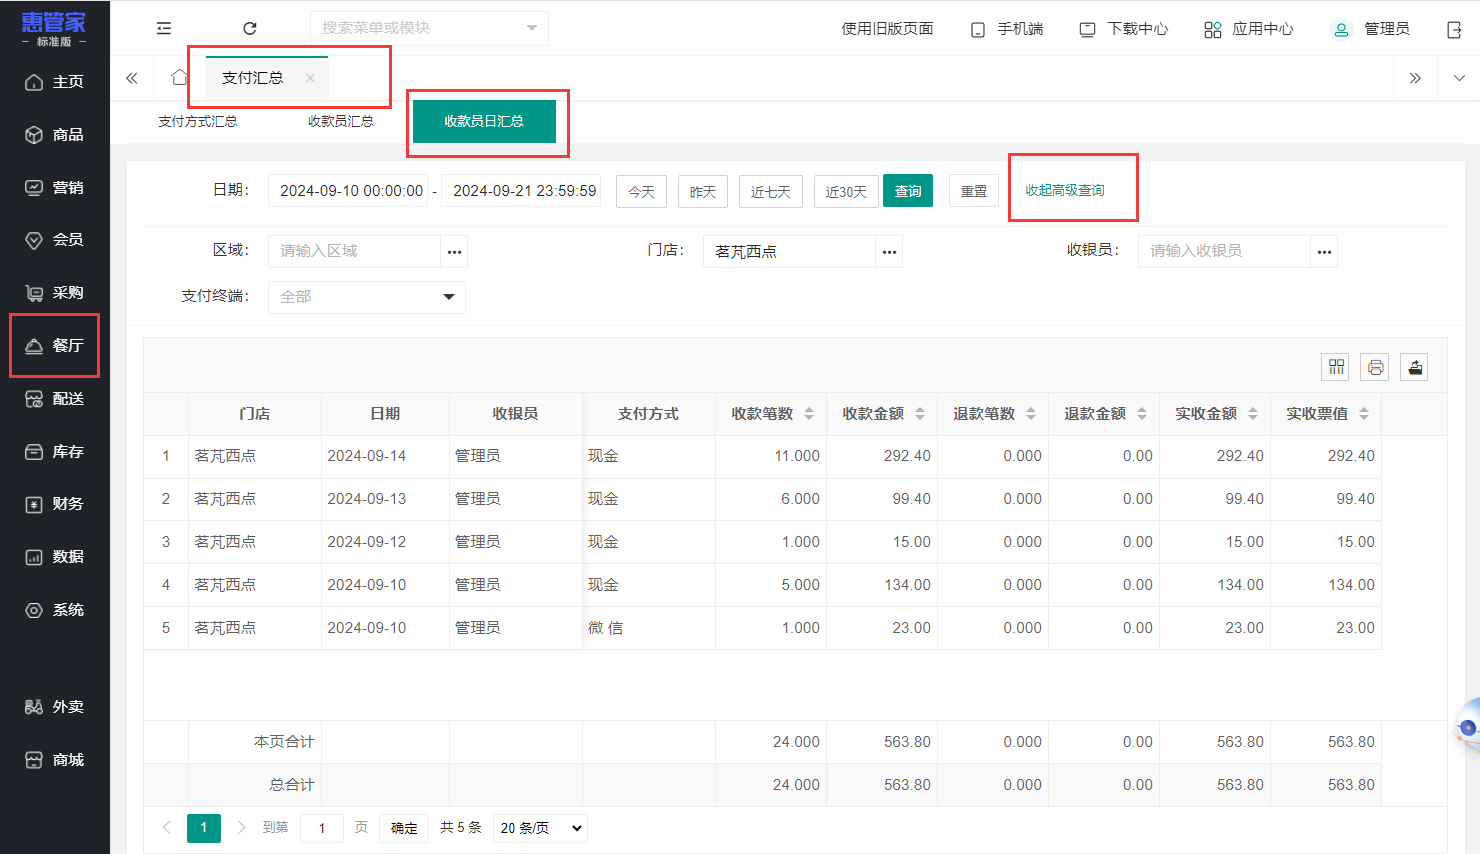Open the 收银员 selector ellipsis button
Screen dimensions: 1480x854
click(x=1324, y=252)
